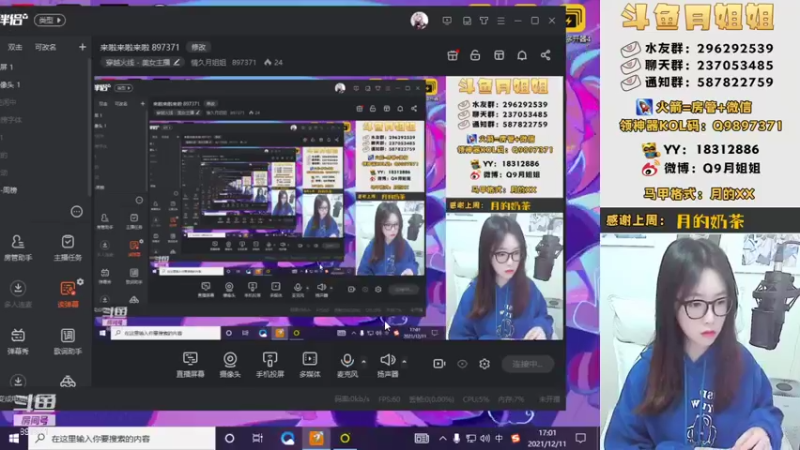The height and width of the screenshot is (450, 800).
Task: Click 修改 to edit the room title
Action: (198, 47)
